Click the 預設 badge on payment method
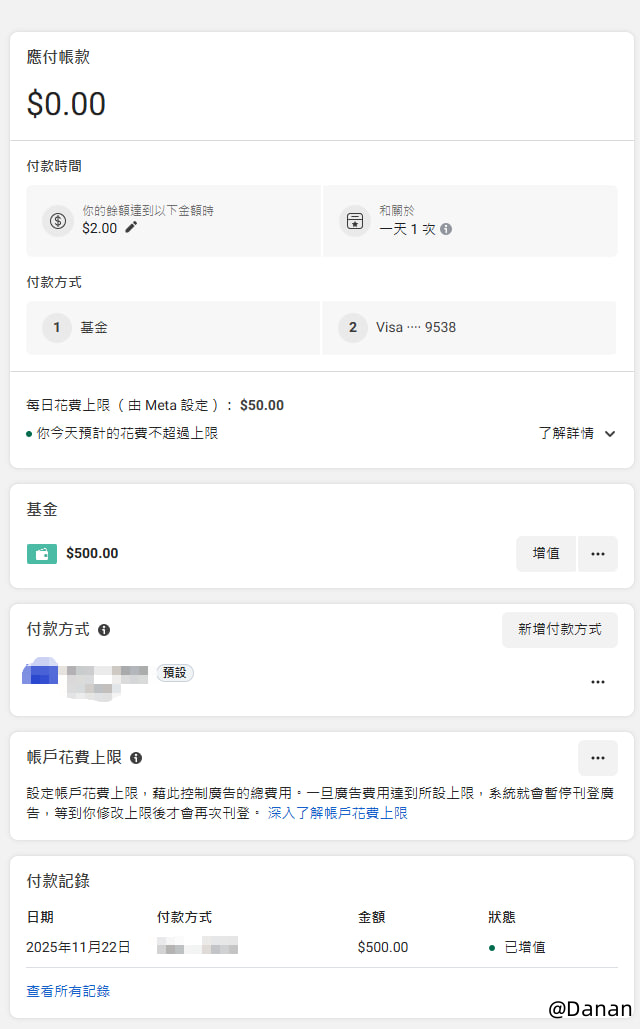The width and height of the screenshot is (640, 1029). coord(175,673)
